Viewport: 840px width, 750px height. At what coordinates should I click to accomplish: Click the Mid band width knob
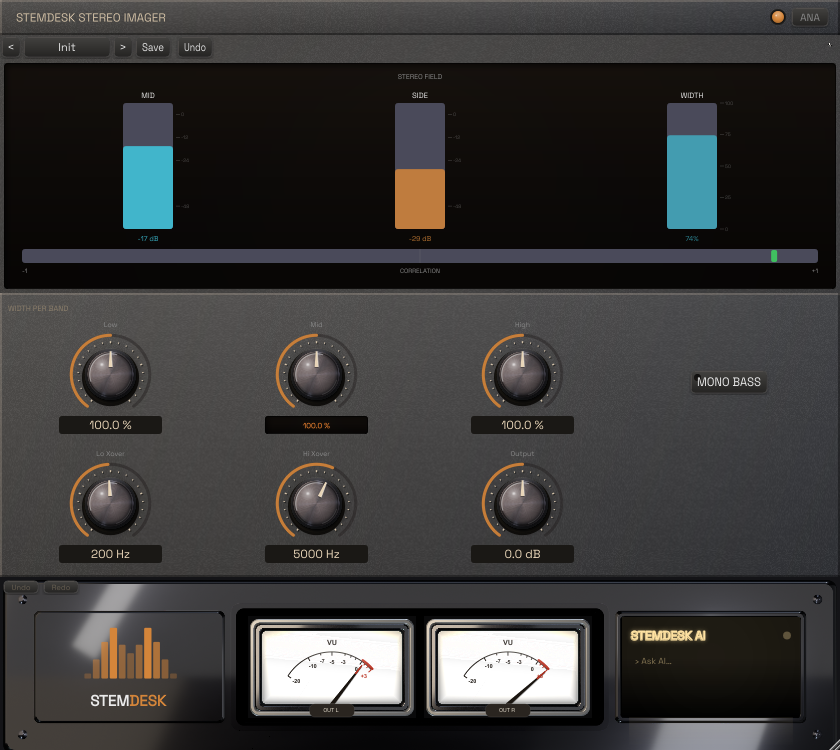tap(316, 374)
